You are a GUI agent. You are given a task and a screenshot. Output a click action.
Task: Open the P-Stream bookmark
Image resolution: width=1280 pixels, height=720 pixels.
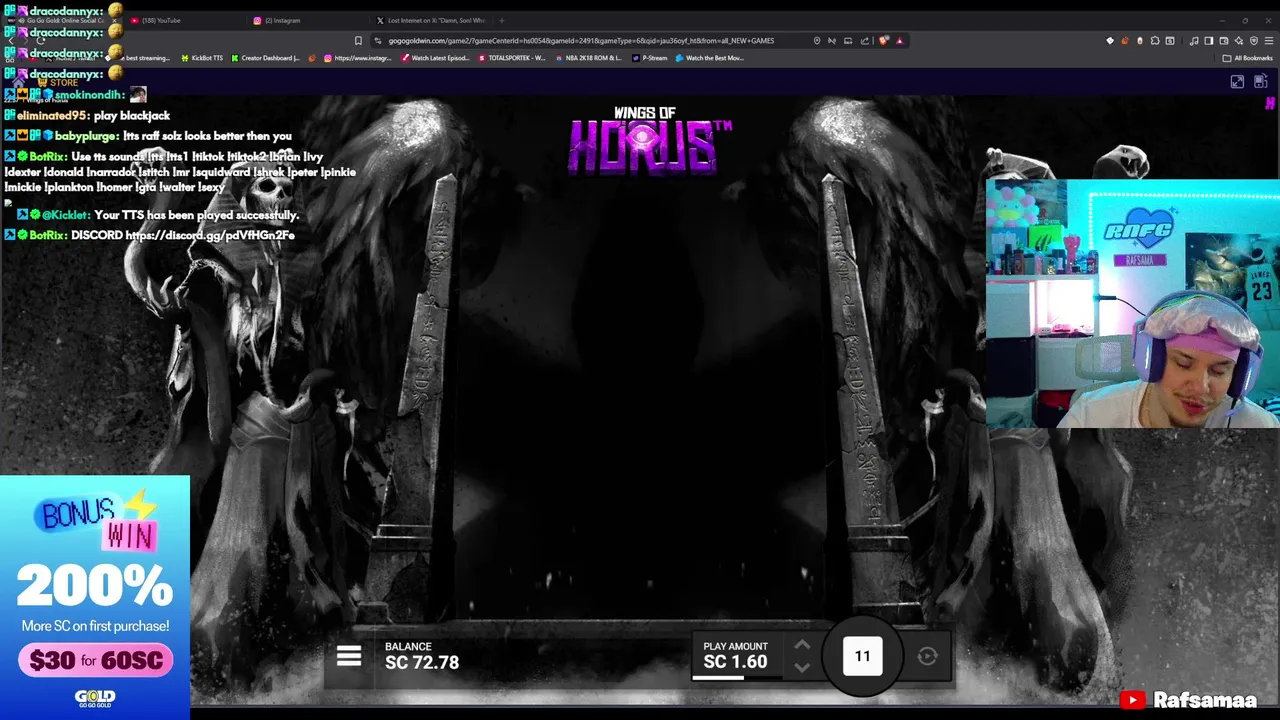[649, 58]
